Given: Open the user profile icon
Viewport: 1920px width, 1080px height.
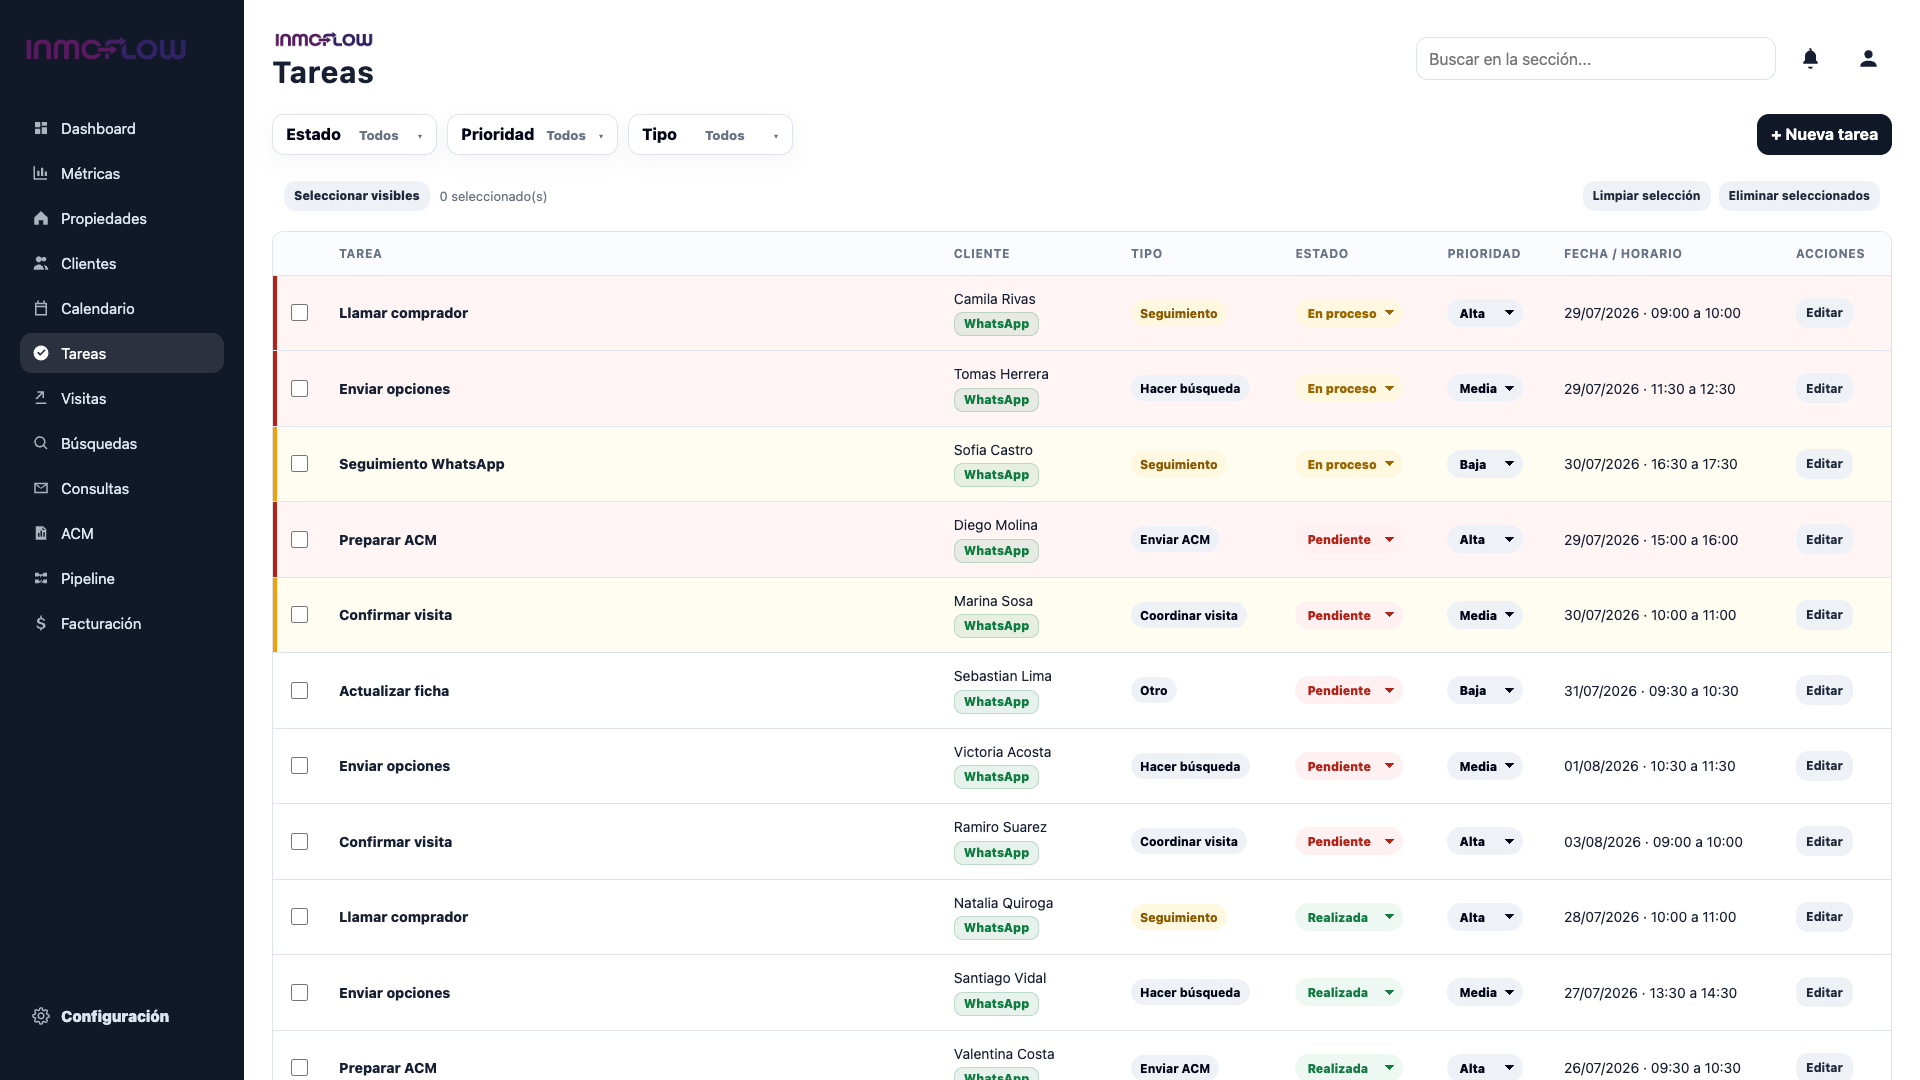Looking at the screenshot, I should (1868, 59).
